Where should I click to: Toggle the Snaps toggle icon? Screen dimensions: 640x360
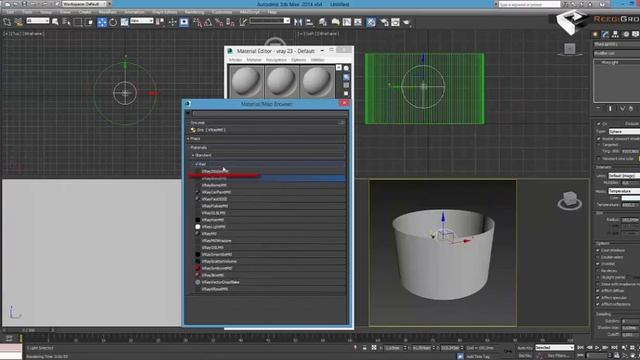(x=198, y=22)
